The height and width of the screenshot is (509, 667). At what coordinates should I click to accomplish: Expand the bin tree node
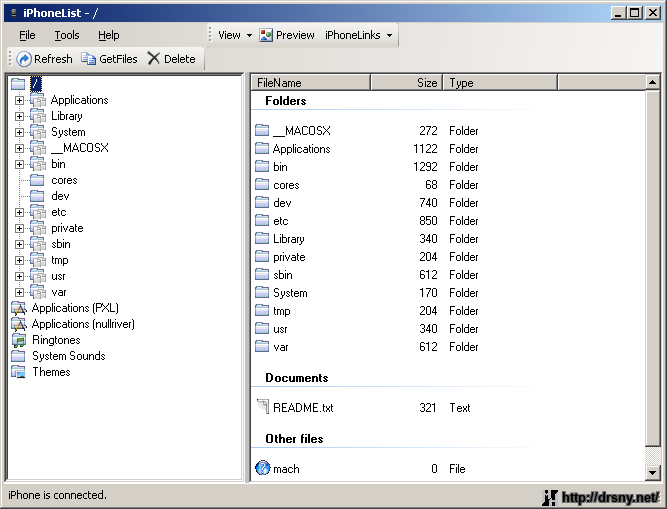click(19, 164)
